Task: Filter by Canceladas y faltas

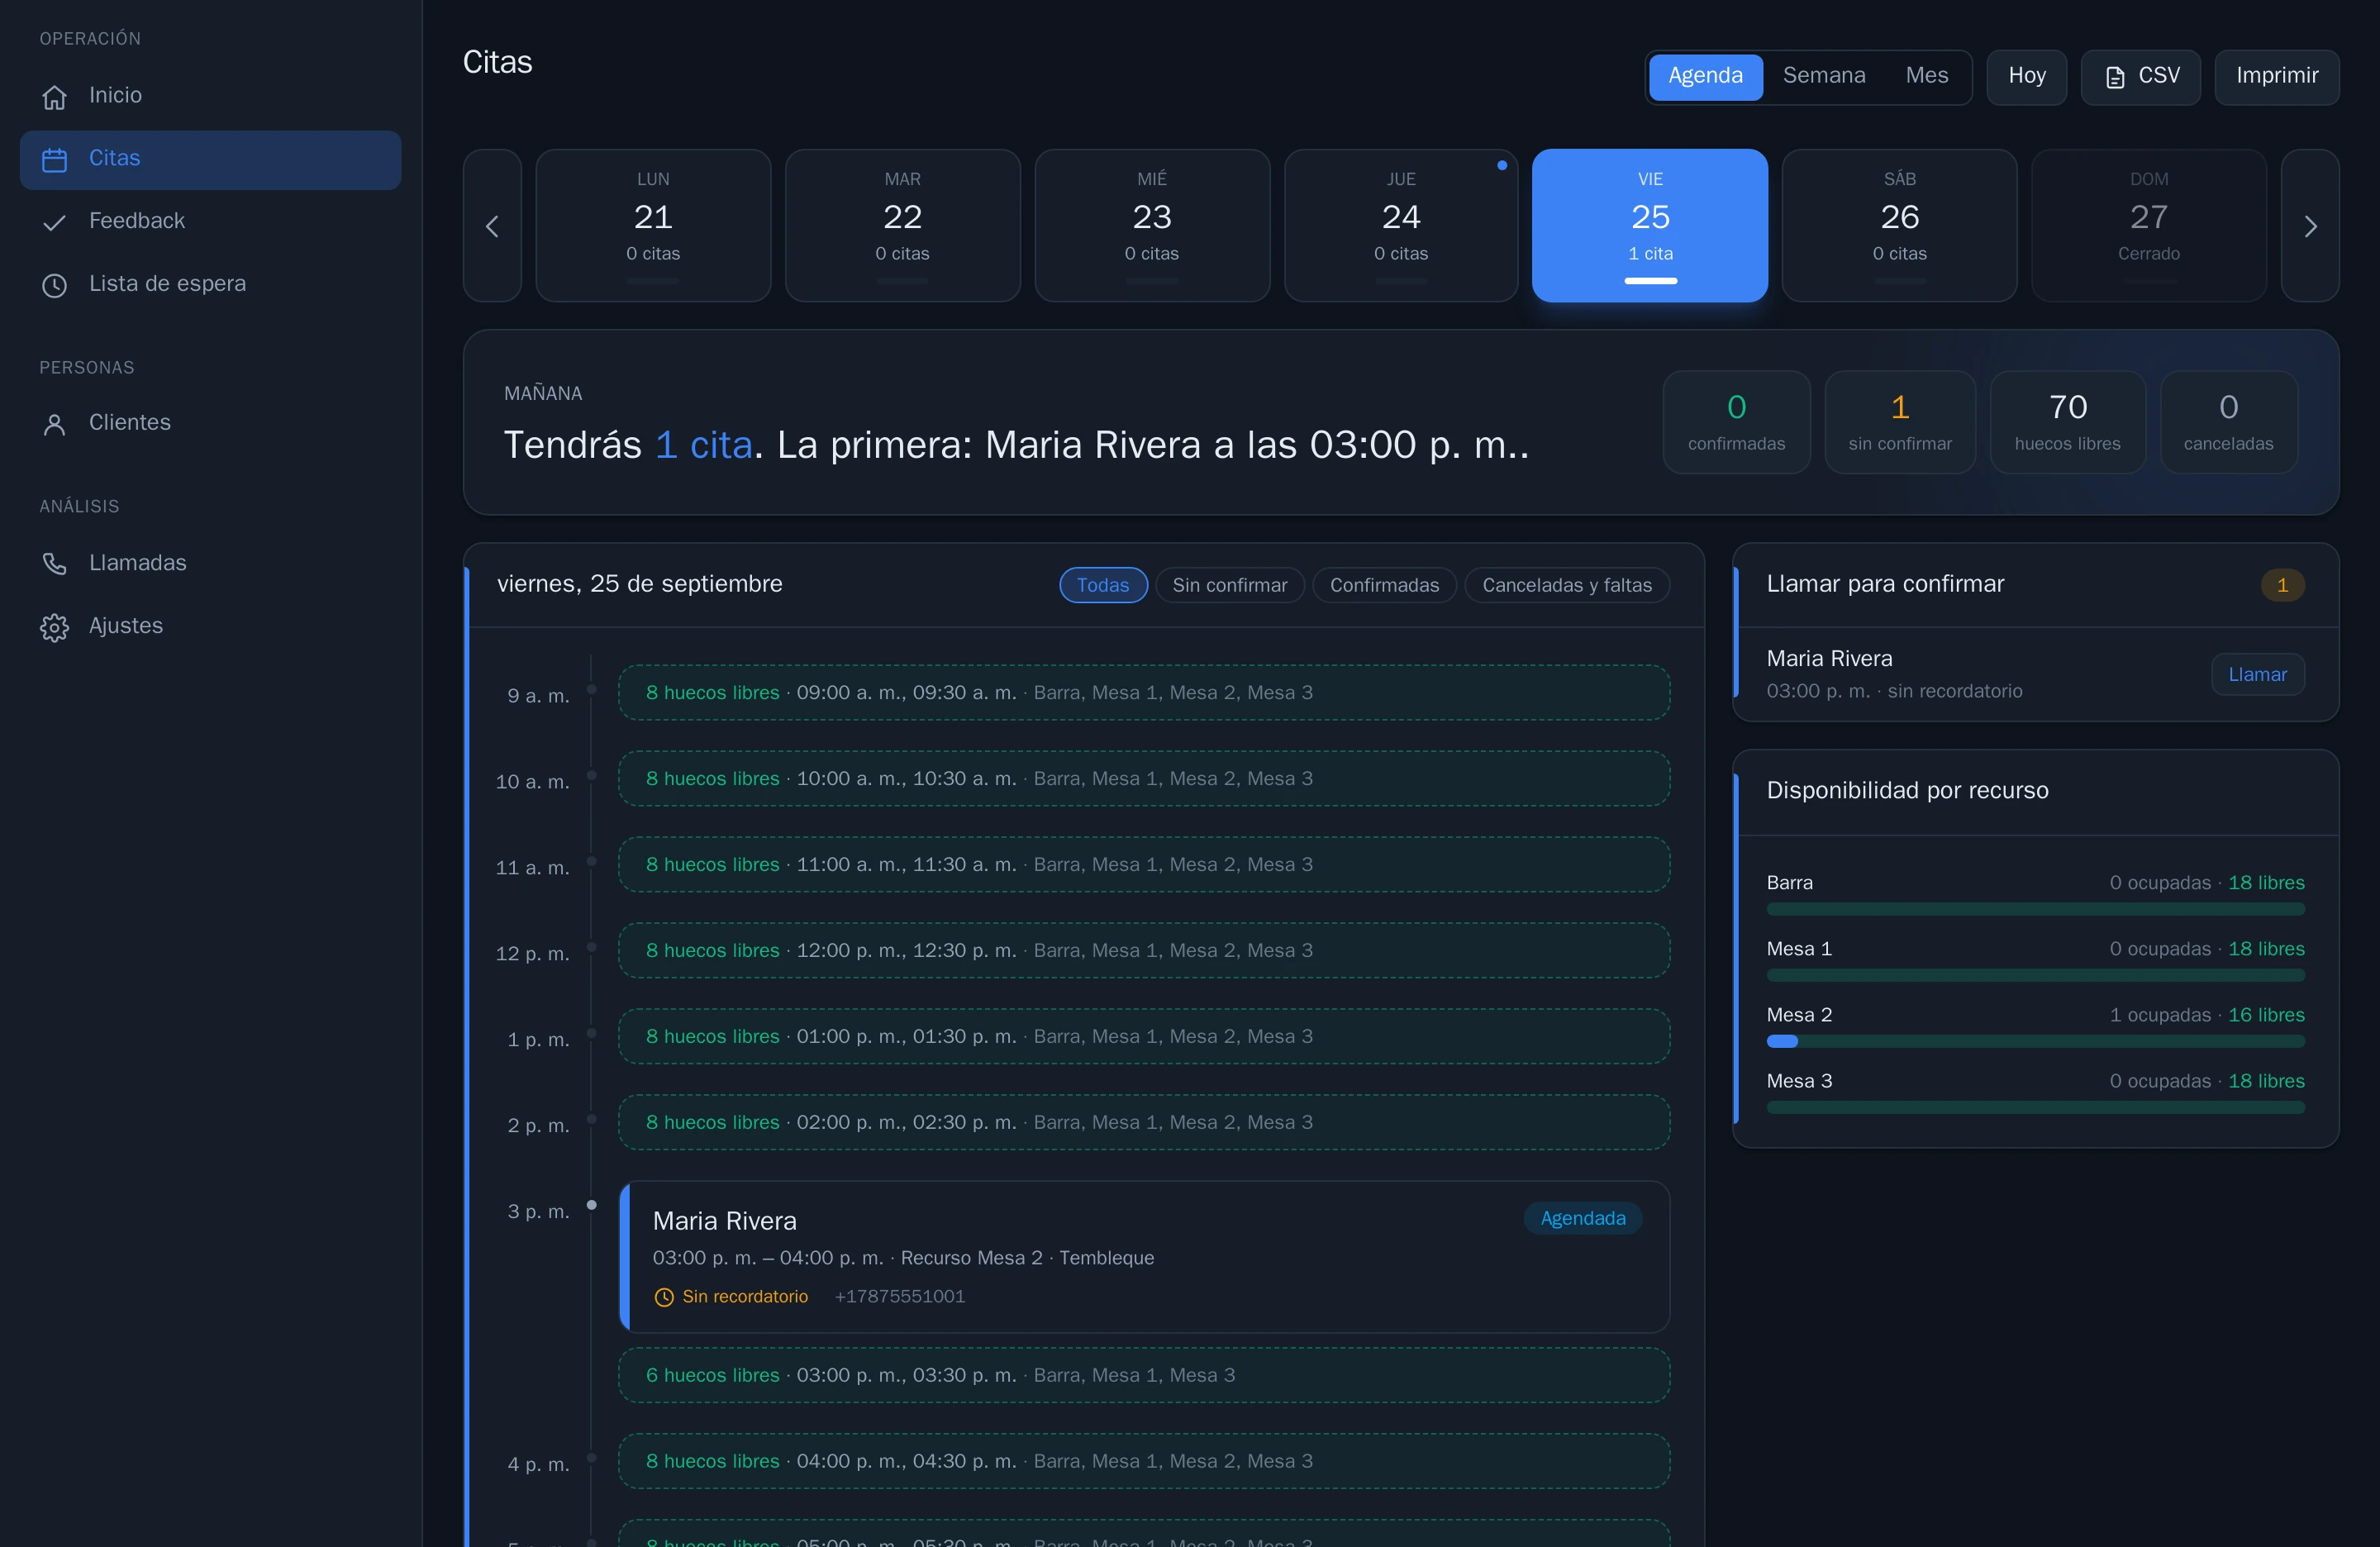Action: click(x=1567, y=585)
